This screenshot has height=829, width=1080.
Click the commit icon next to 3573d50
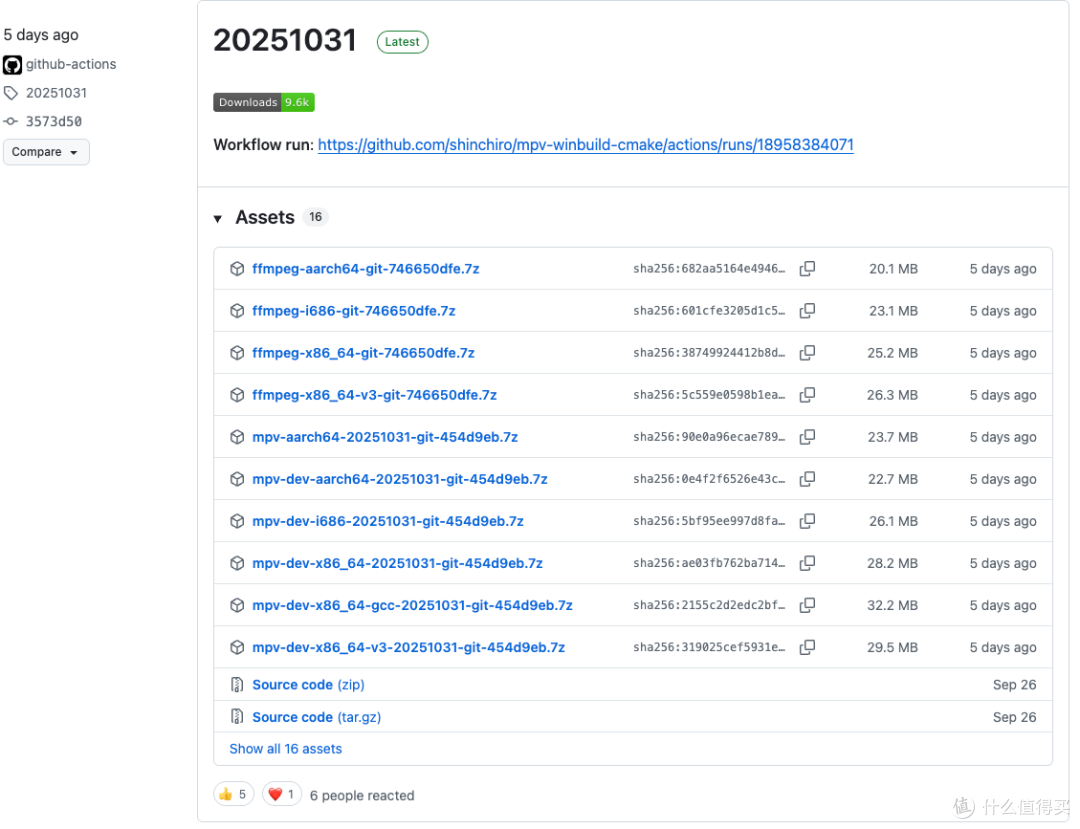click(x=11, y=121)
